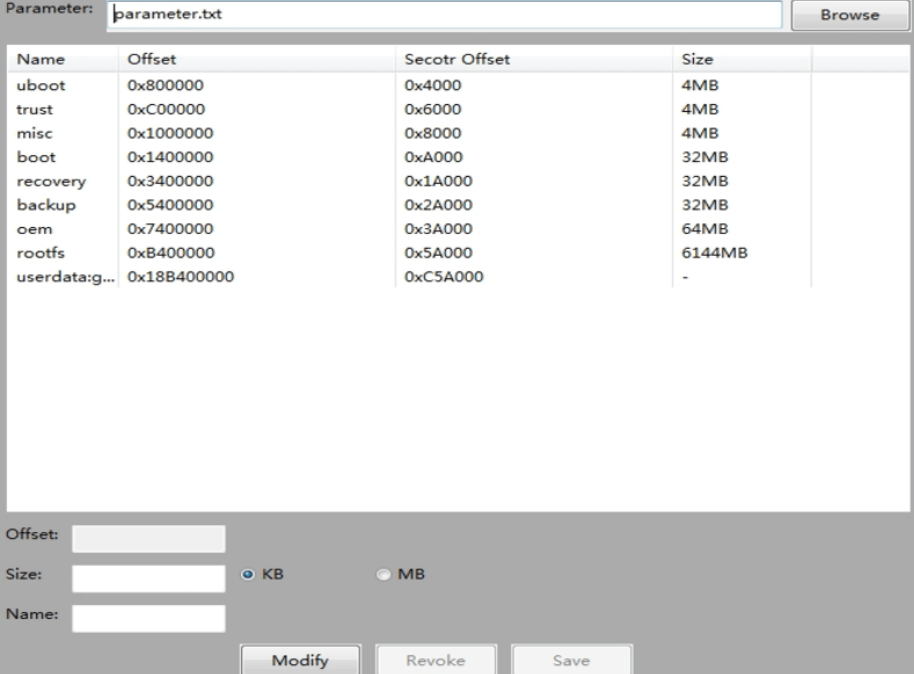
Task: Click offset value 0xC00000
Action: (x=166, y=109)
